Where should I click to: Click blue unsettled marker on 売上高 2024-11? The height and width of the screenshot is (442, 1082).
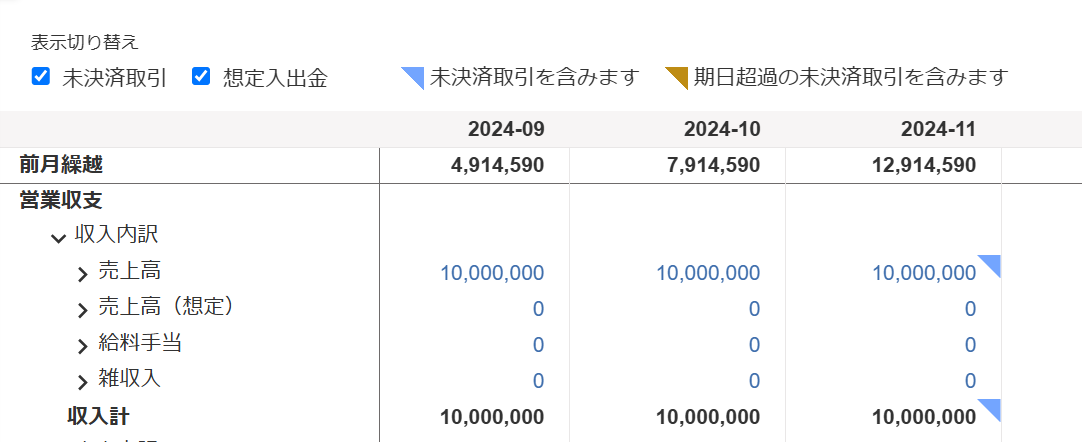[992, 263]
